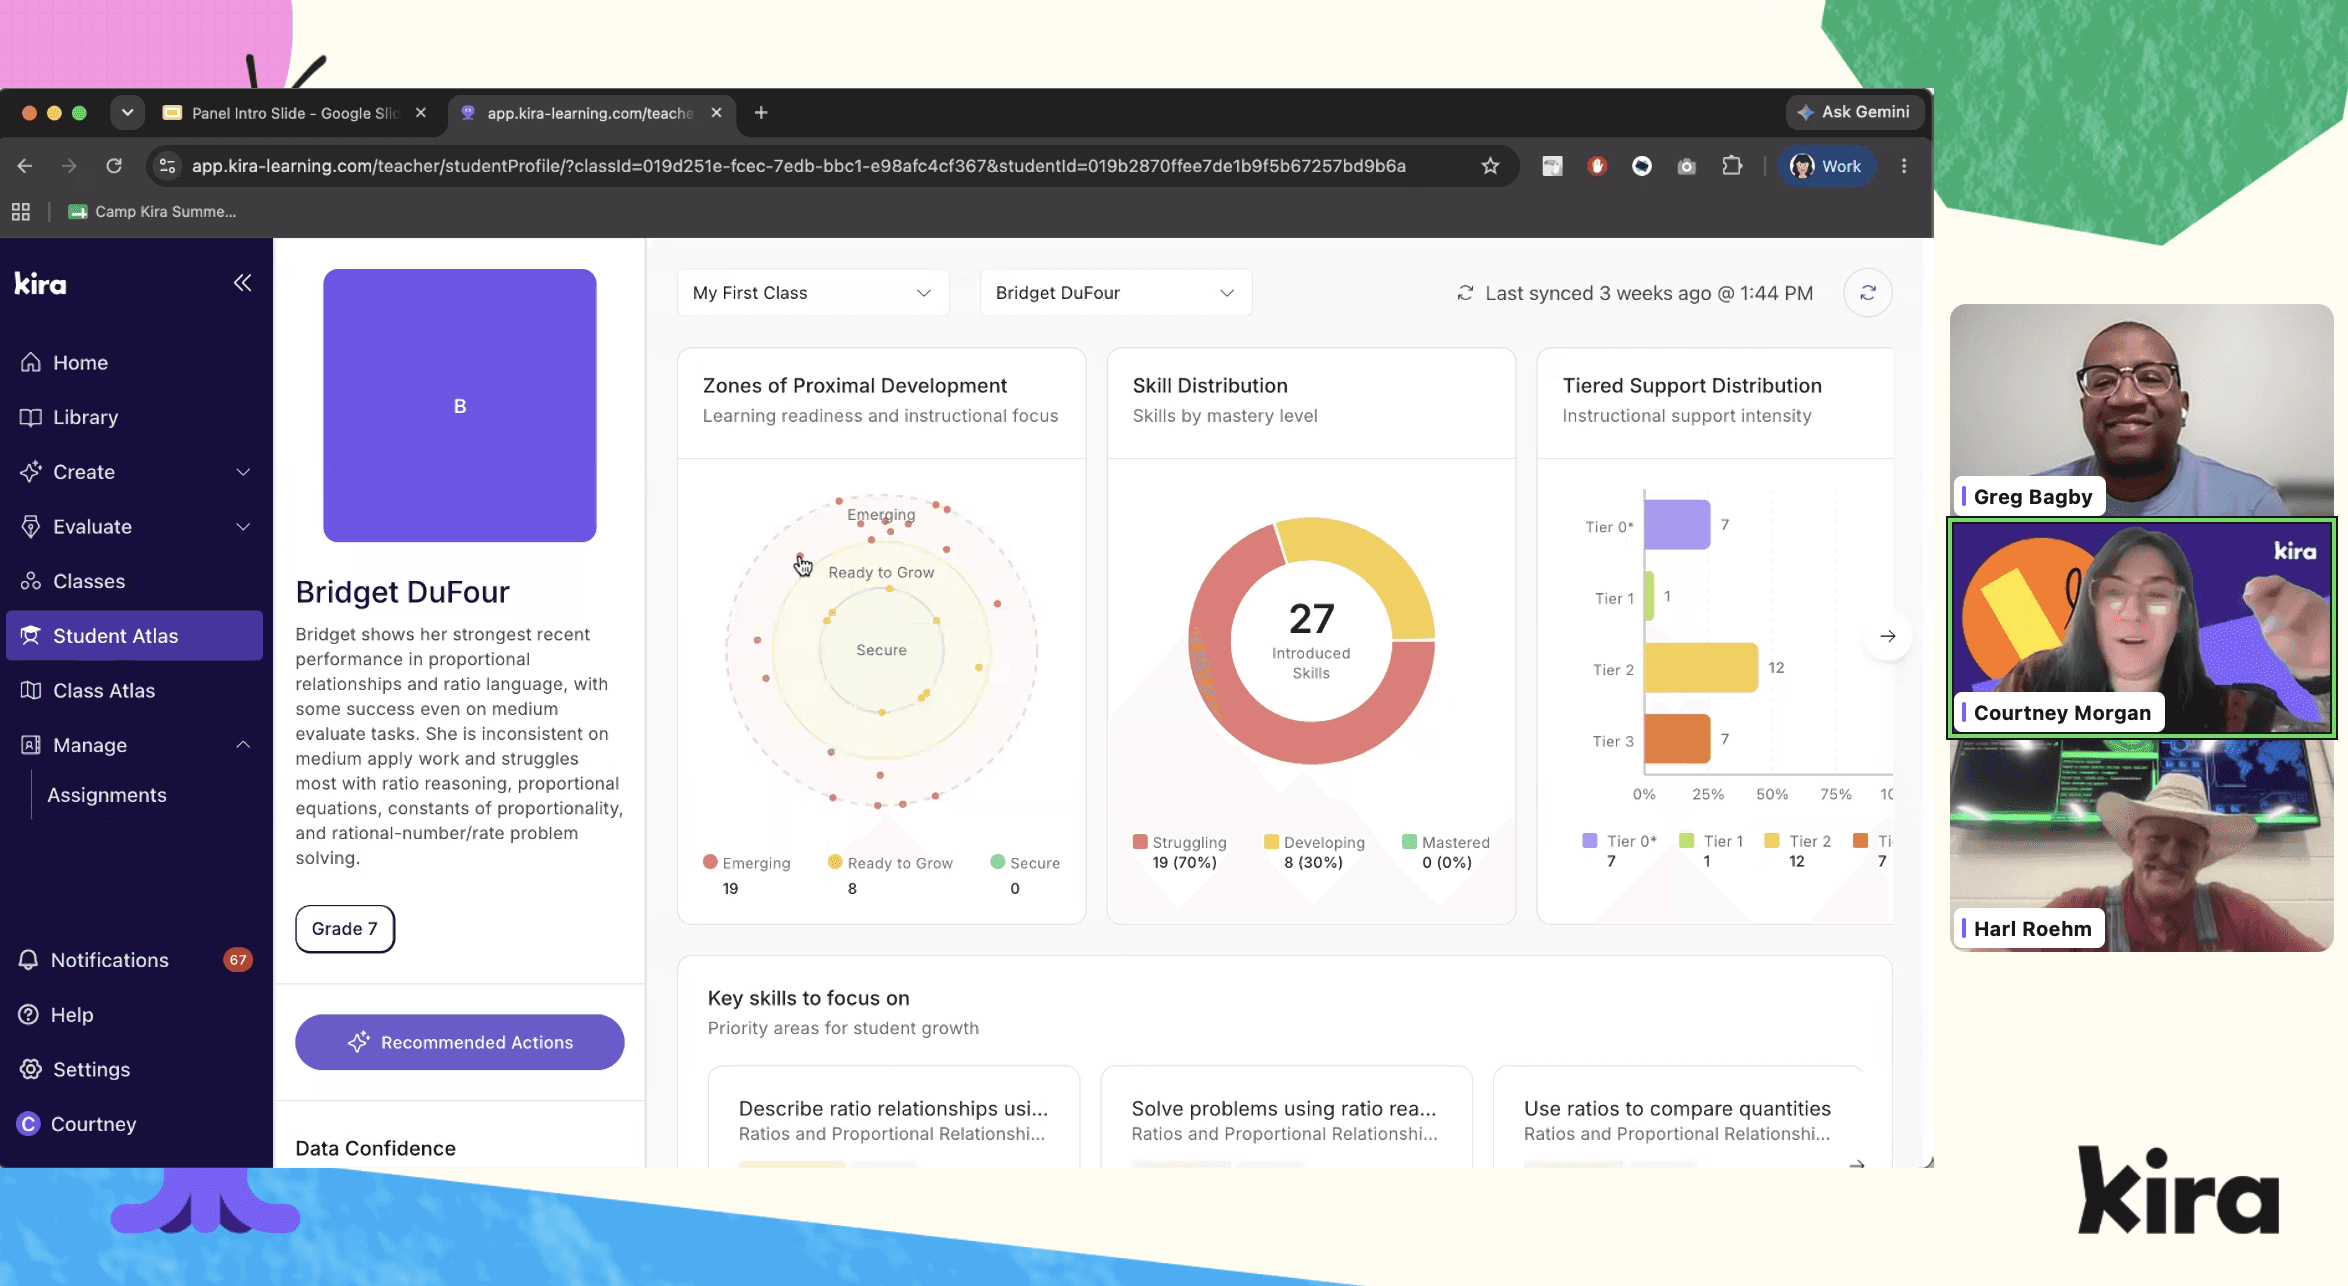Click the 67 notifications badge
Screen dimensions: 2348x1286
point(238,960)
